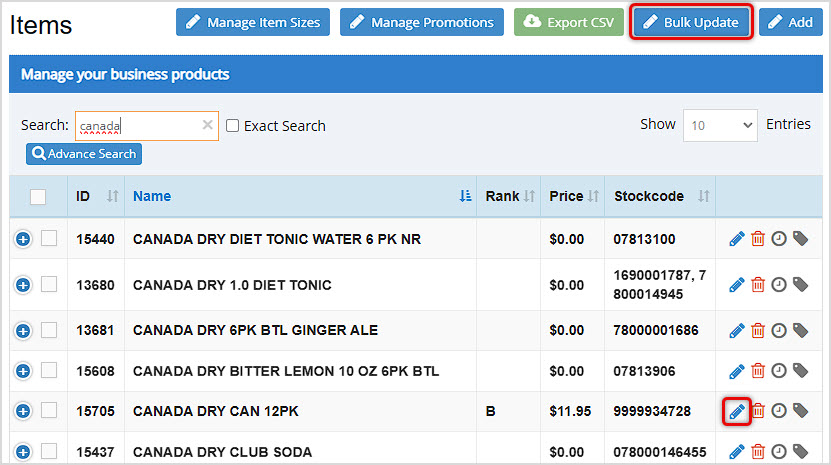This screenshot has width=831, height=465.
Task: Delete CANADA DRY CLUB SODA trash icon
Action: point(758,452)
